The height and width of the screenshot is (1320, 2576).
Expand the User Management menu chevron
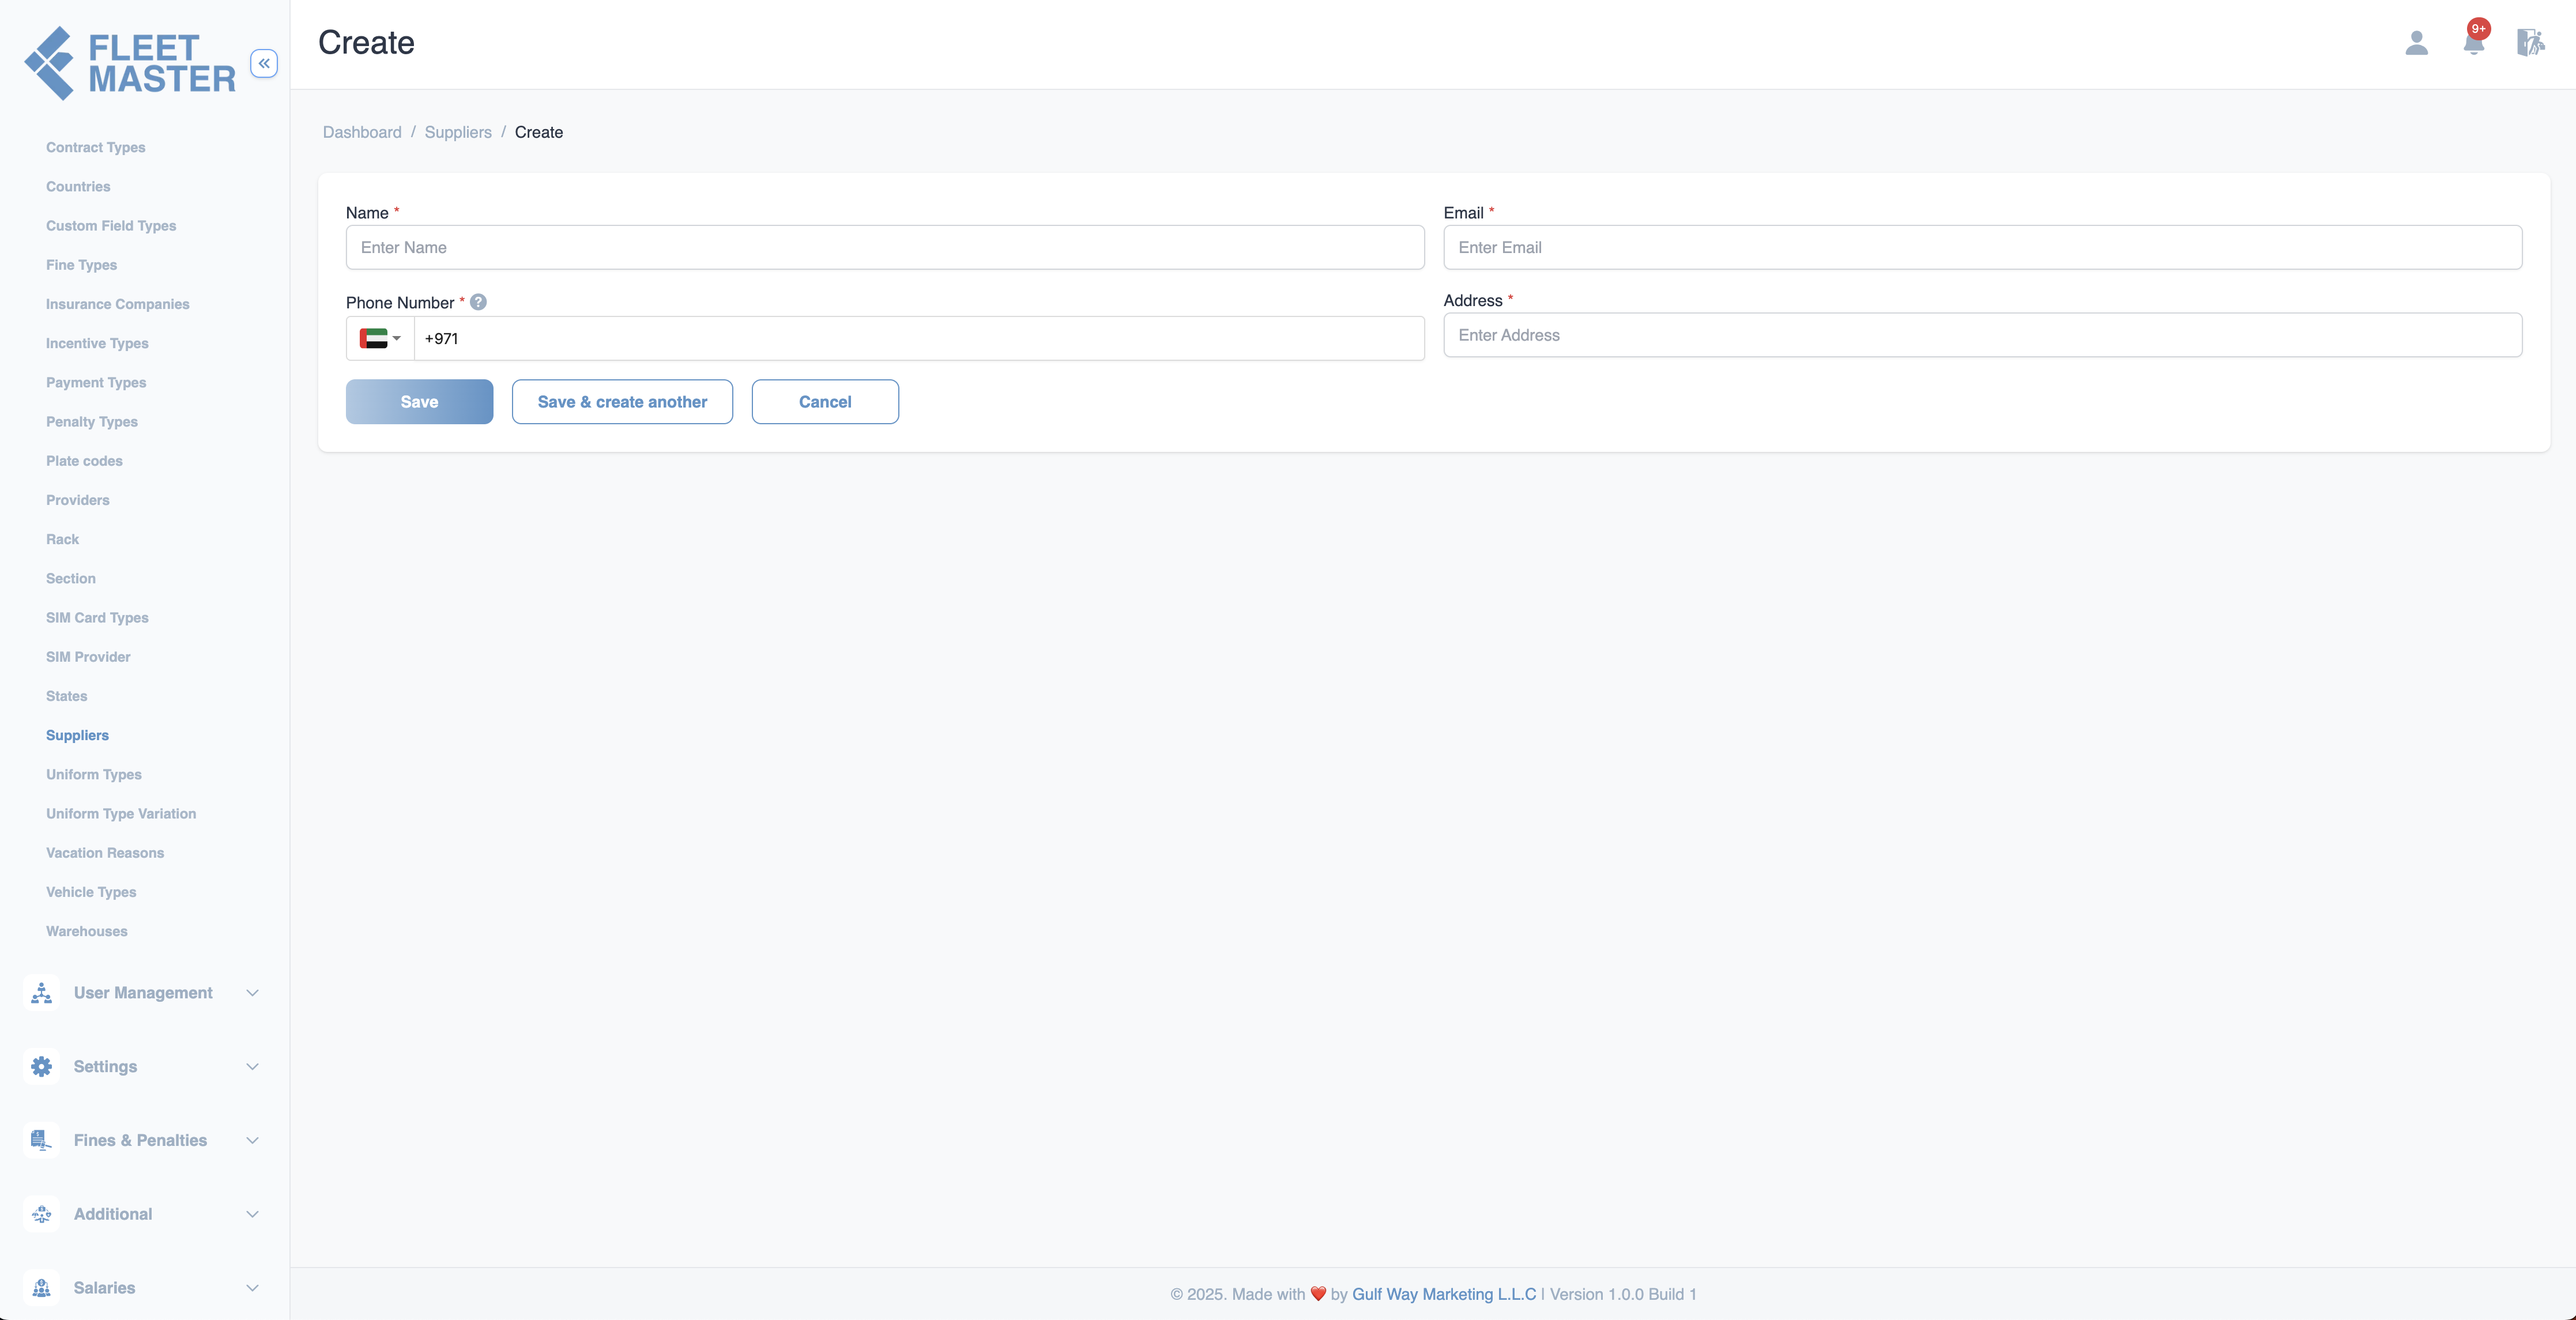(252, 993)
